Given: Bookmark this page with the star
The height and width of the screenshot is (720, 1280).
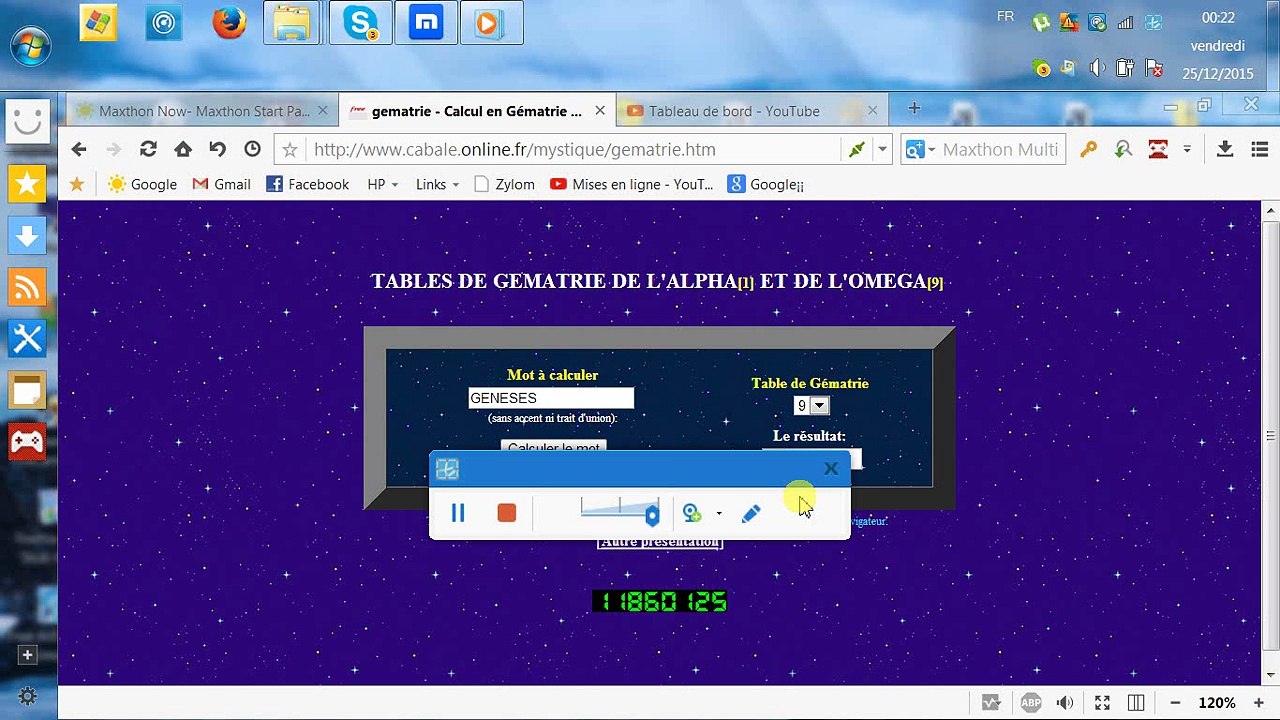Looking at the screenshot, I should pyautogui.click(x=290, y=149).
